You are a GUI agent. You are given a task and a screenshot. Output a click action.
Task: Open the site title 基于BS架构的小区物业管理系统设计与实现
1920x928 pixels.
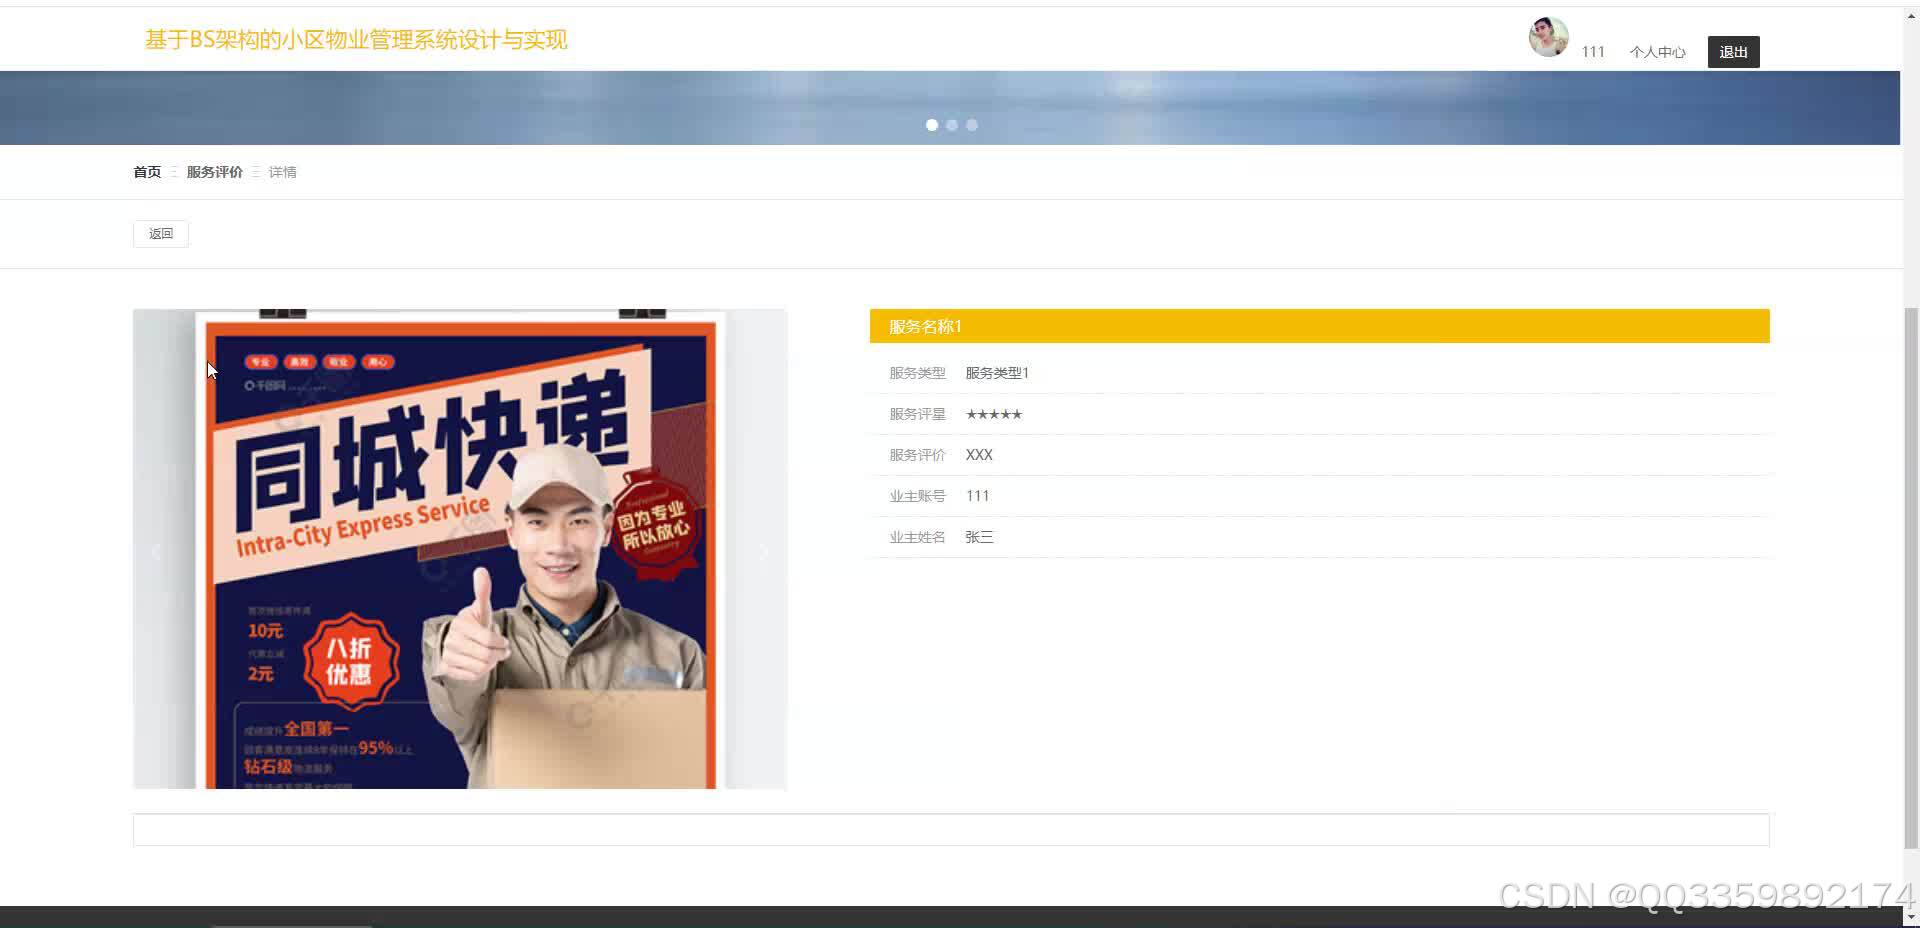(x=356, y=40)
